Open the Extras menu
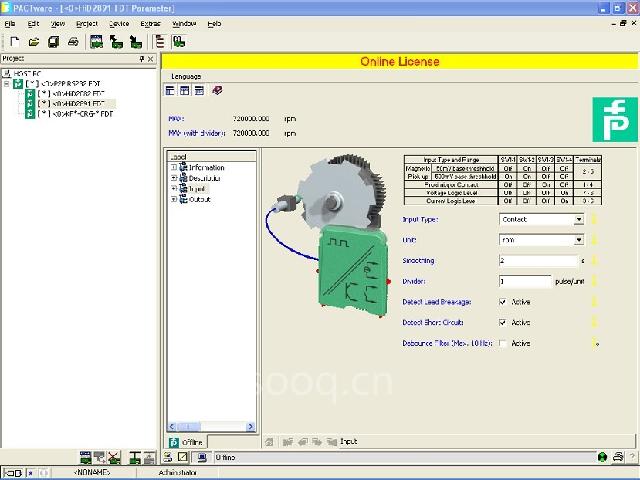The image size is (640, 480). (150, 23)
